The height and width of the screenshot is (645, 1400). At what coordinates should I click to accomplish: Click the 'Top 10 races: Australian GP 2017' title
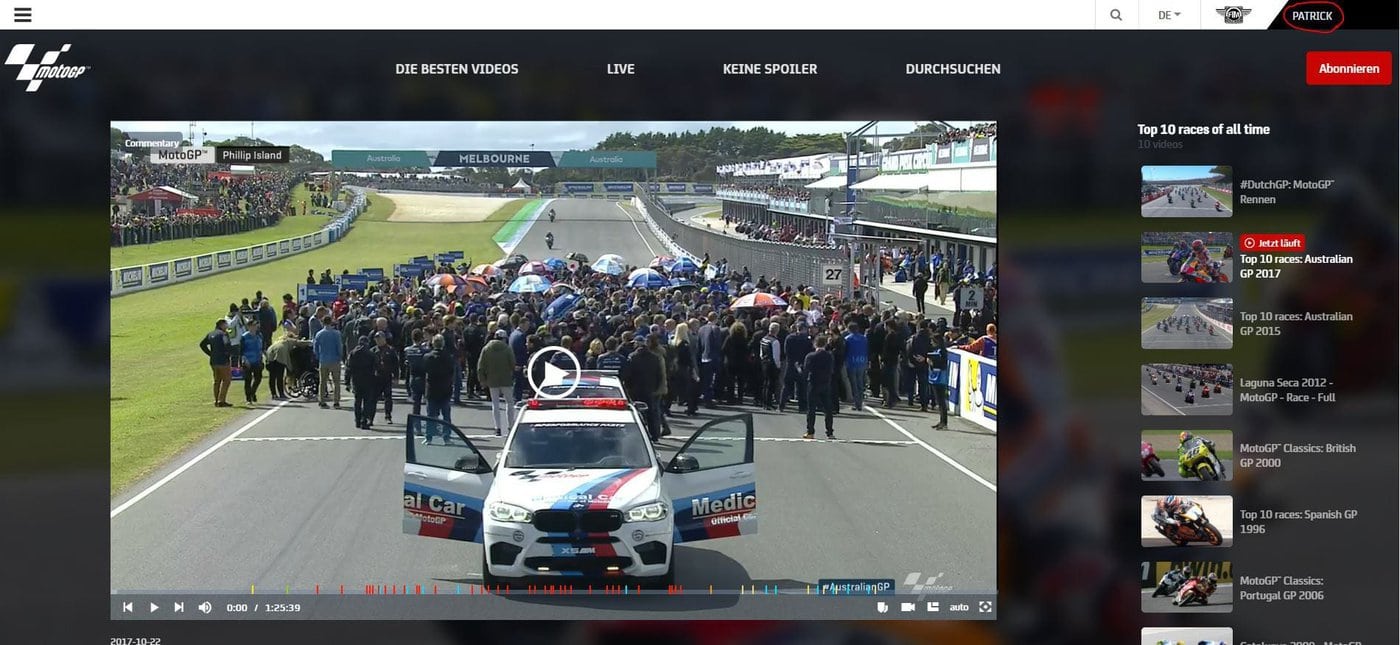(1296, 266)
